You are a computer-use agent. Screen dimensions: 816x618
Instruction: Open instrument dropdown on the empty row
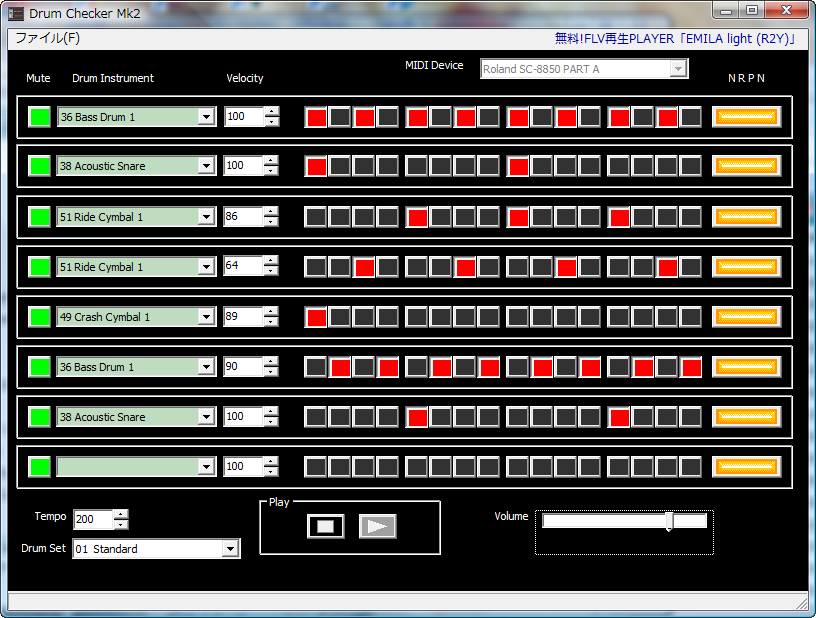[x=206, y=467]
